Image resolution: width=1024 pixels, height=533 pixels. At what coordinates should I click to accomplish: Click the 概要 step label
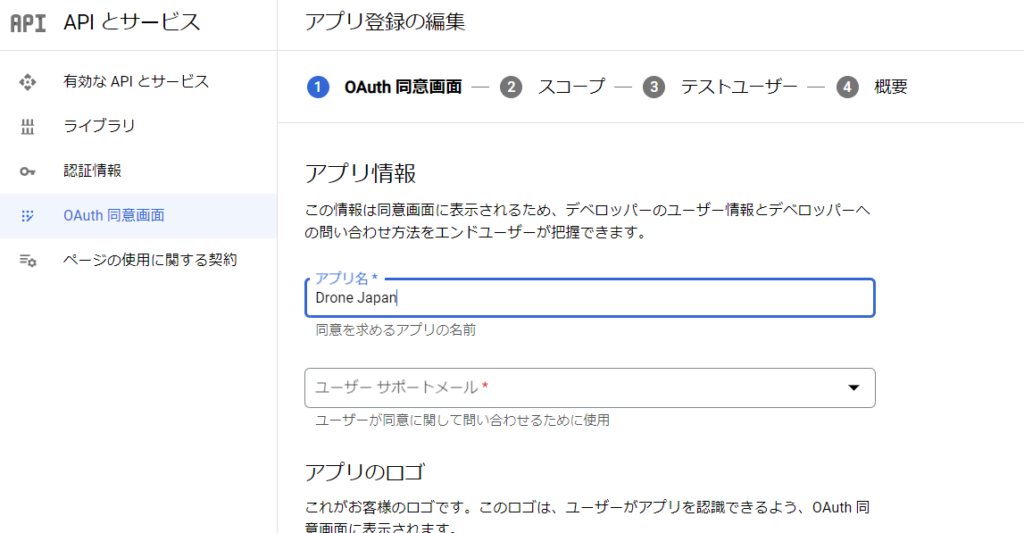point(891,87)
